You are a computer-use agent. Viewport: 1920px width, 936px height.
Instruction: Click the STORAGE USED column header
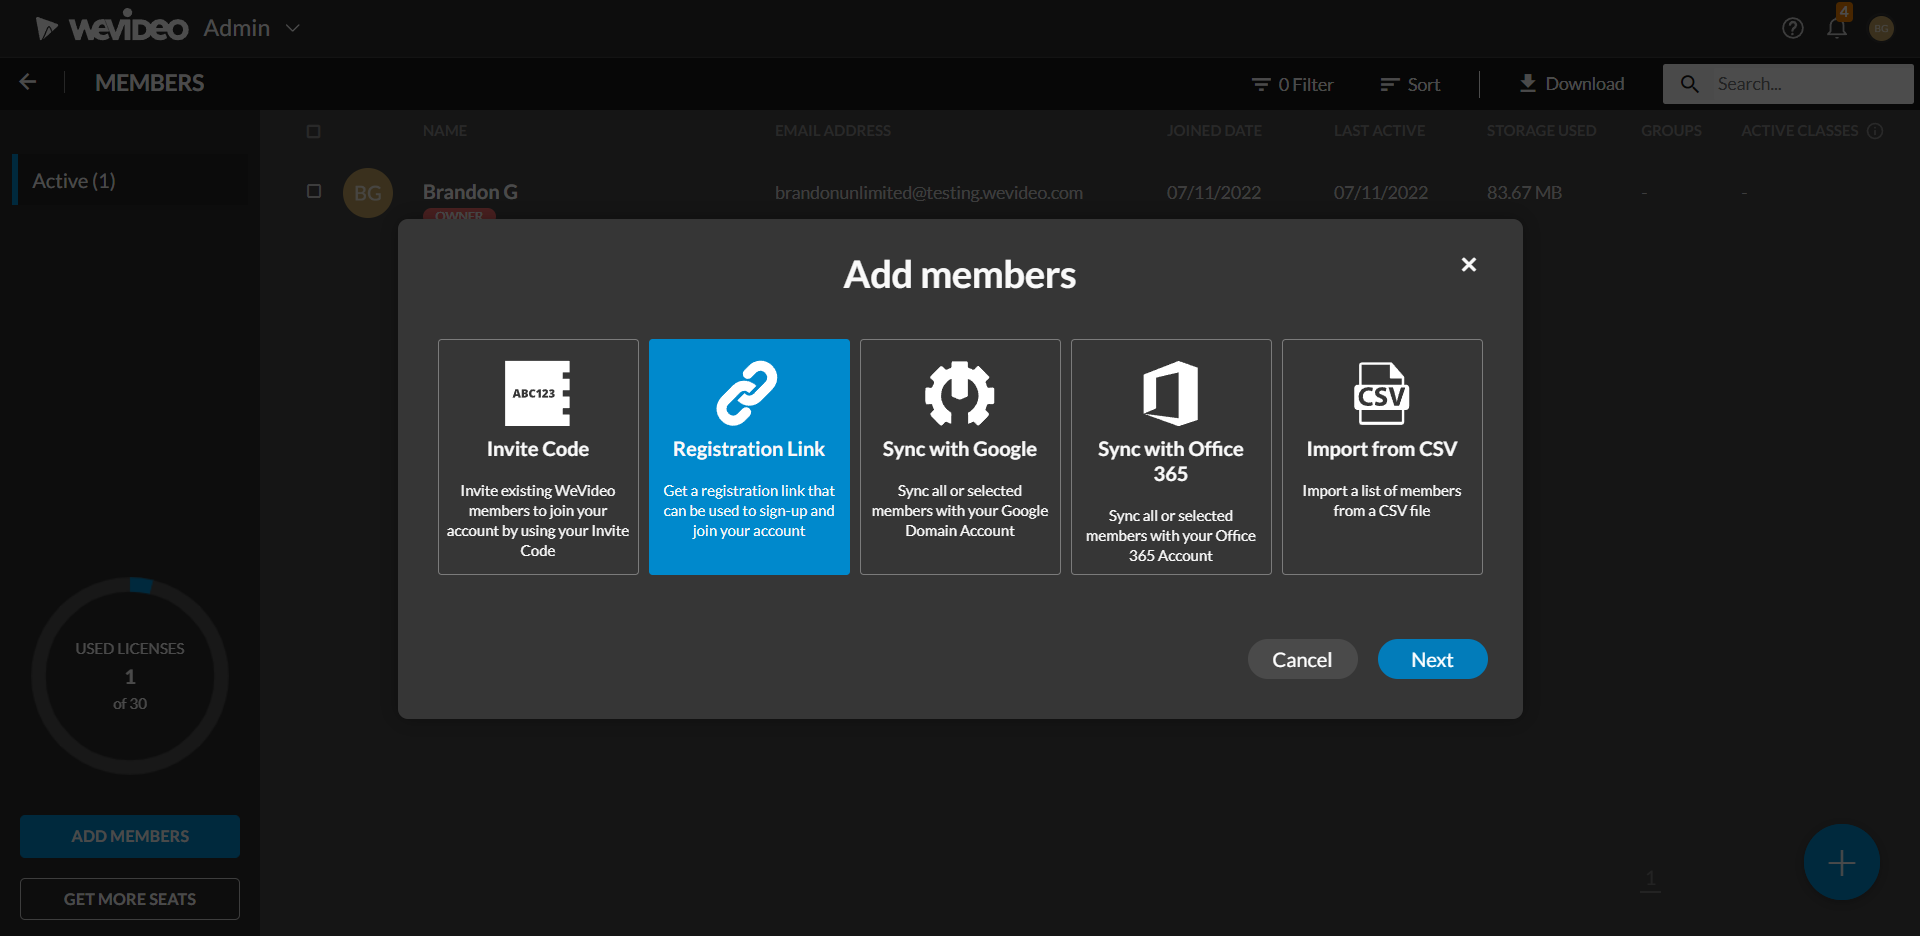point(1542,131)
